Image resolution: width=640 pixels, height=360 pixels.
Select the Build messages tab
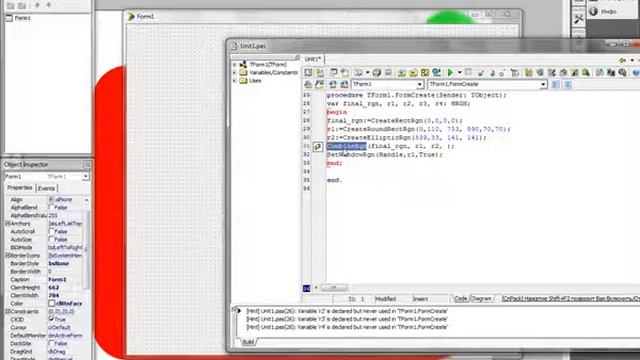pos(248,342)
